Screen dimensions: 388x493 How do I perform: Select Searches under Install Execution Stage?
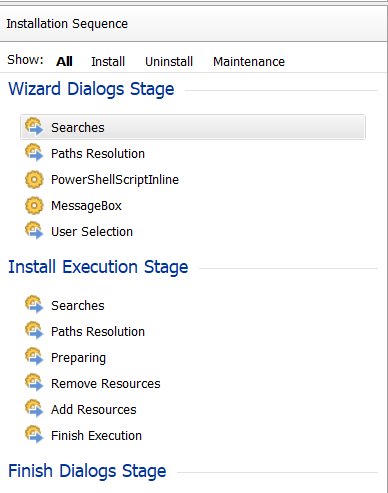78,306
